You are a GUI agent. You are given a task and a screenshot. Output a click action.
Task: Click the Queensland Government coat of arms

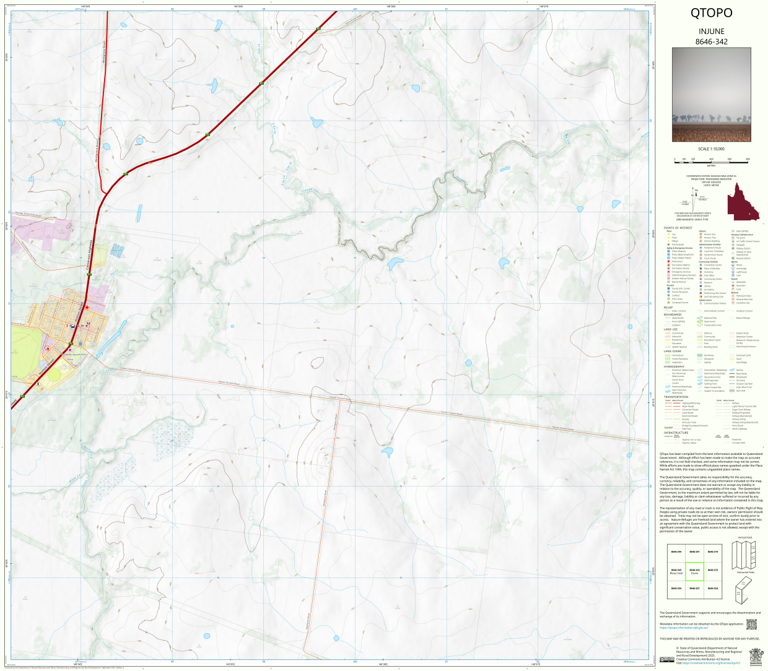pyautogui.click(x=756, y=656)
